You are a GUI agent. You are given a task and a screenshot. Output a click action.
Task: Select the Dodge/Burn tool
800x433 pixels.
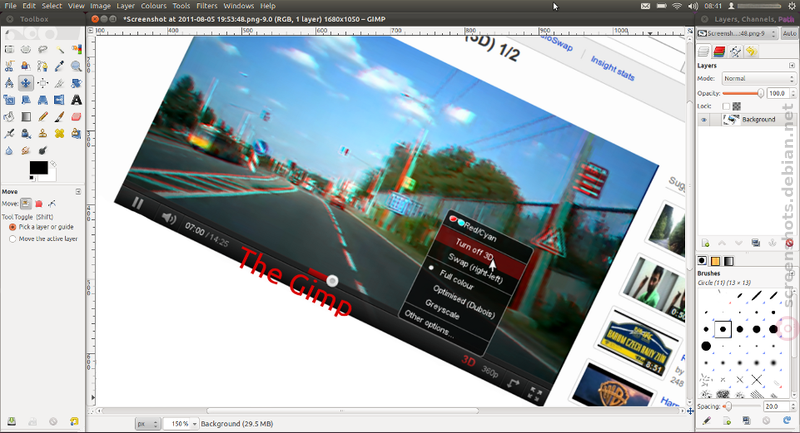(x=42, y=150)
